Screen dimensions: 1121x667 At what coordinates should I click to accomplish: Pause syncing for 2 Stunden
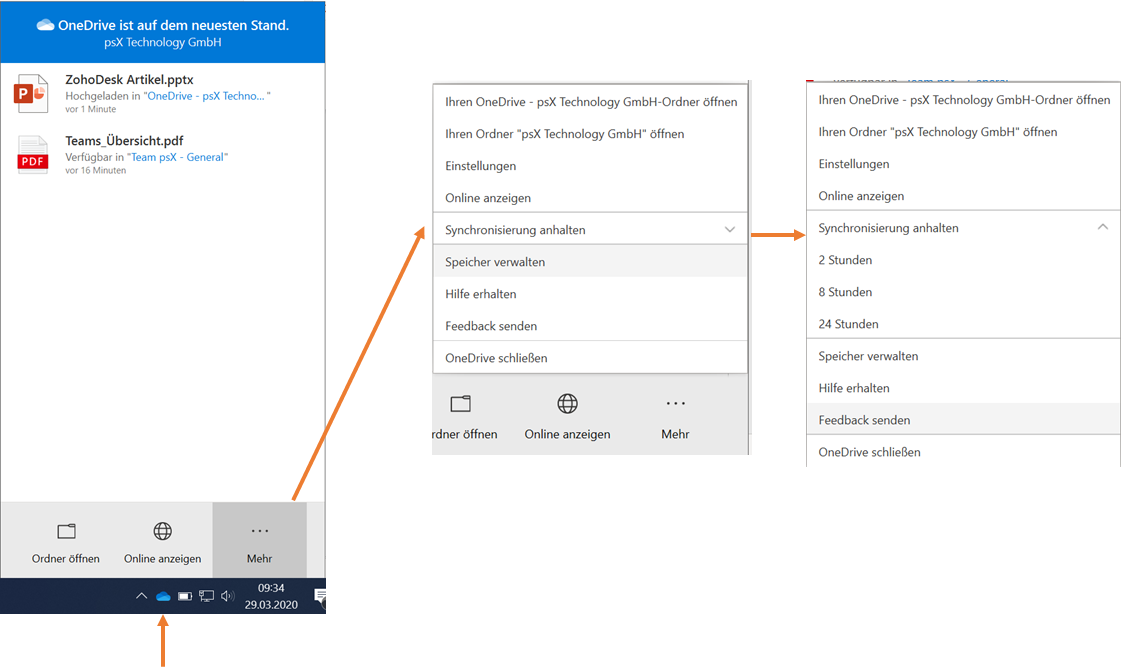(x=964, y=260)
